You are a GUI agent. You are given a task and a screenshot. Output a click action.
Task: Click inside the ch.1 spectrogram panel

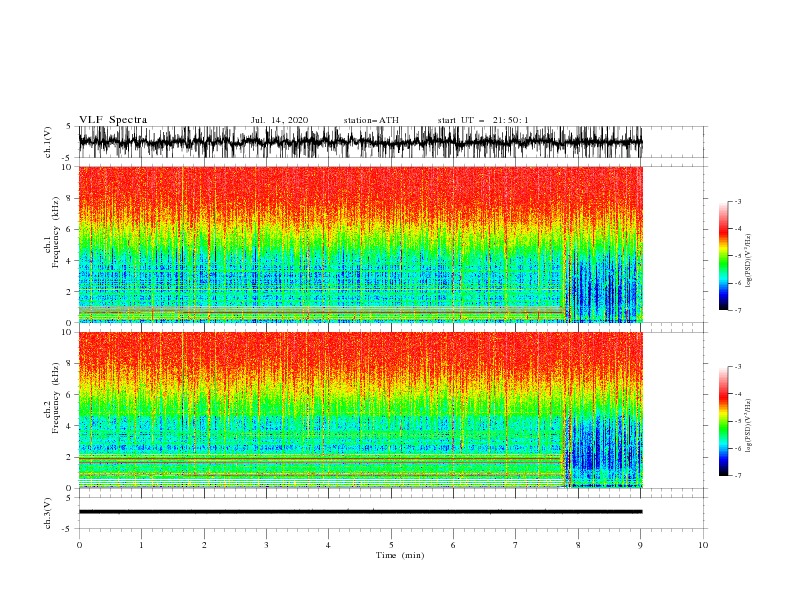[x=361, y=244]
